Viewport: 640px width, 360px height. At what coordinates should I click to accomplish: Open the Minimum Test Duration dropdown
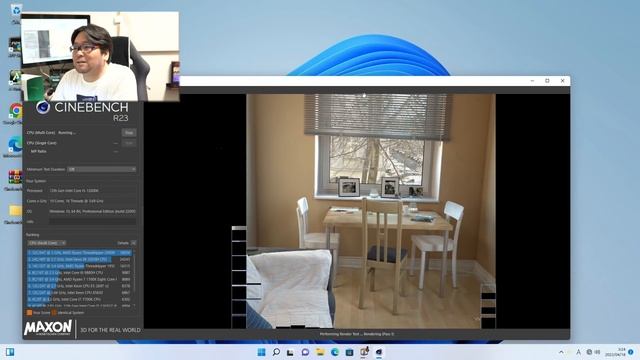point(102,169)
